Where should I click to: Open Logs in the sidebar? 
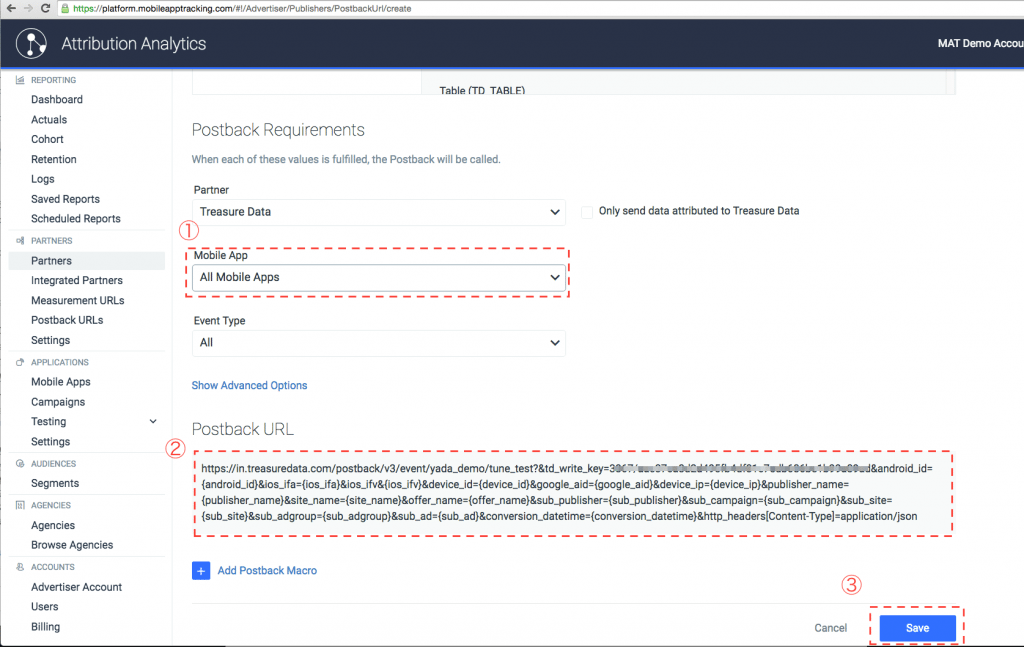click(x=42, y=179)
